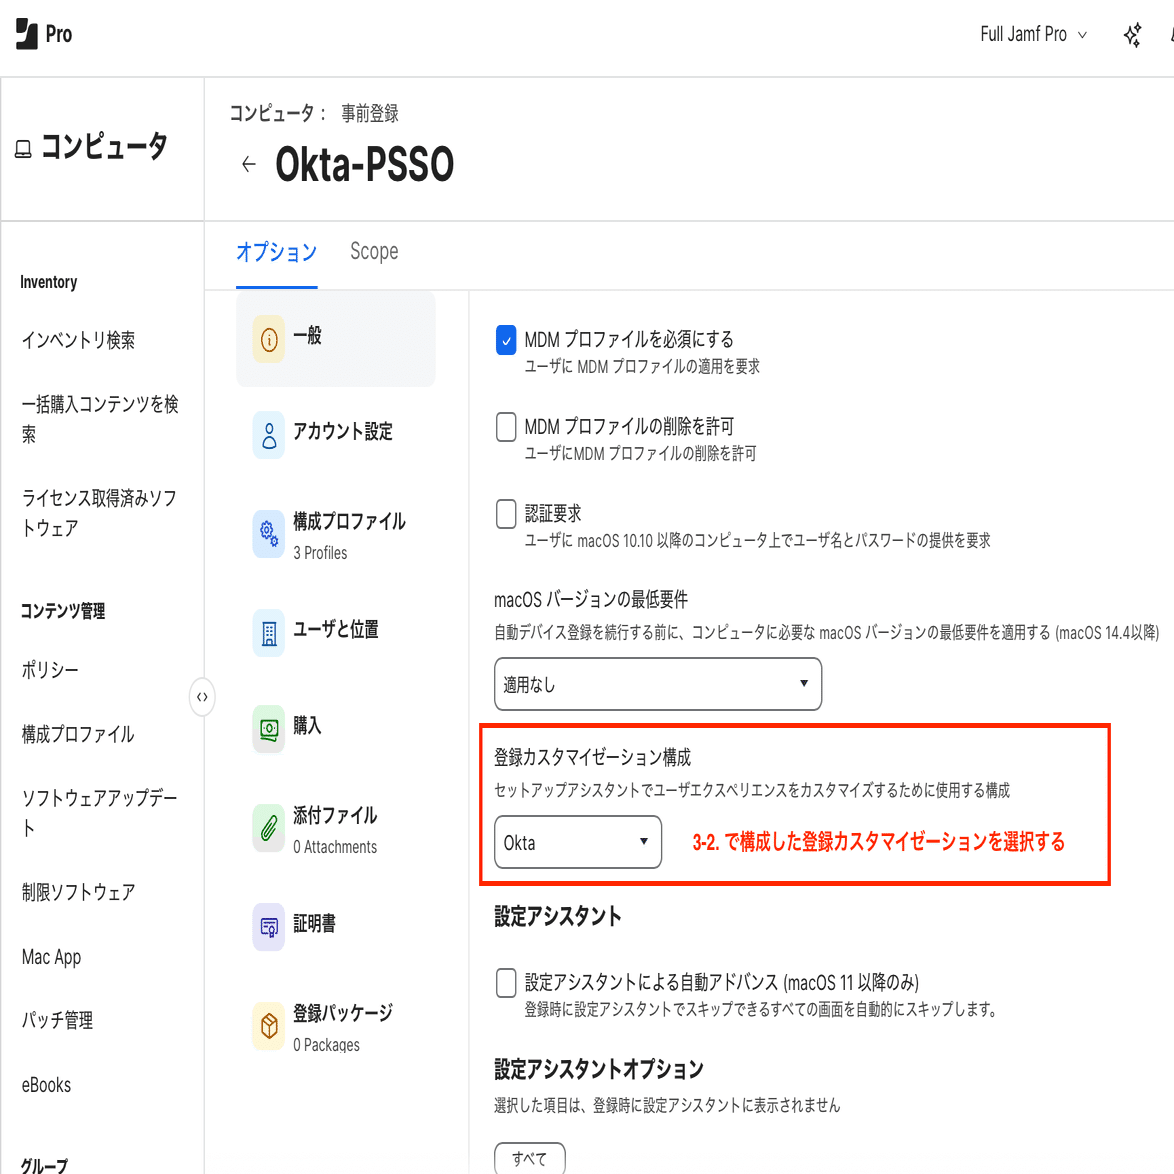Viewport: 1174px width, 1174px height.
Task: Select the 購入 (Purchasing) section icon
Action: (x=268, y=729)
